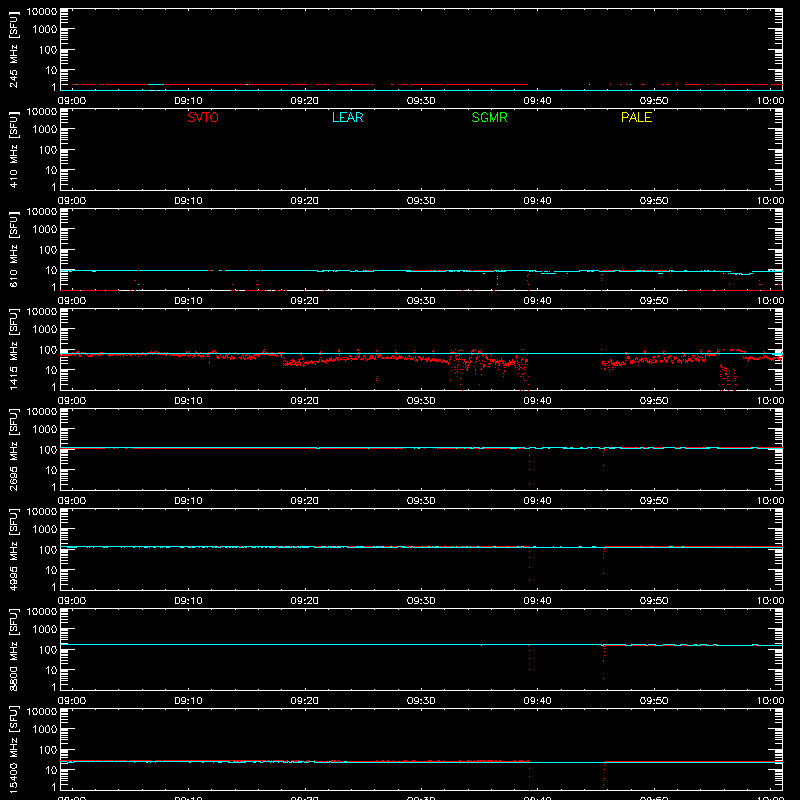The image size is (800, 800).
Task: Click 09:10 time label of 245 MHz plot
Action: (x=188, y=101)
